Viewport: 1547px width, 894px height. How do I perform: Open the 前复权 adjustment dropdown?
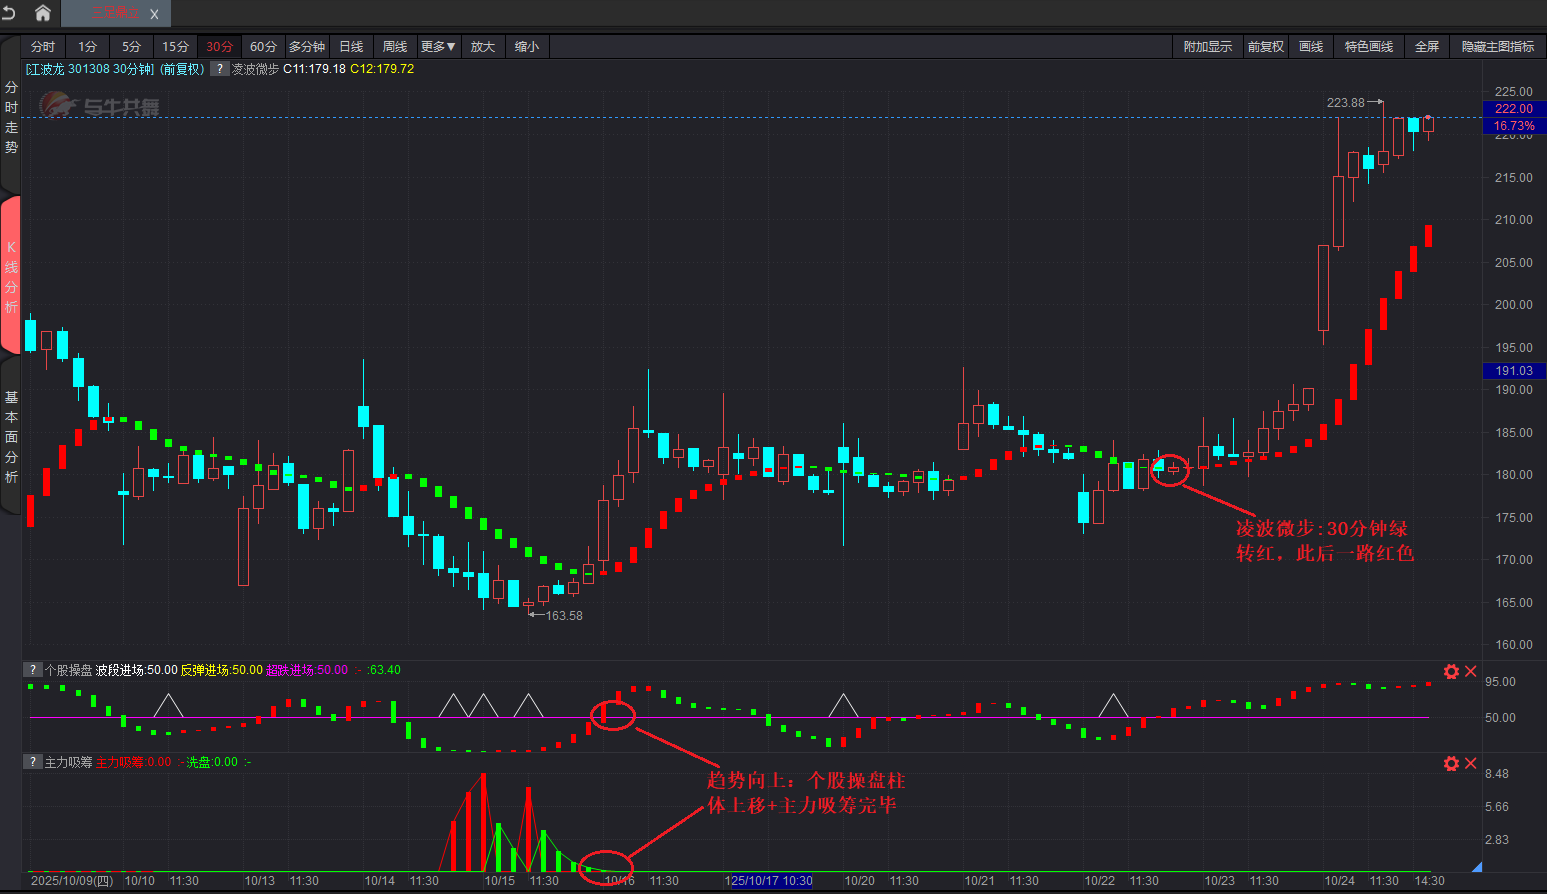1265,47
